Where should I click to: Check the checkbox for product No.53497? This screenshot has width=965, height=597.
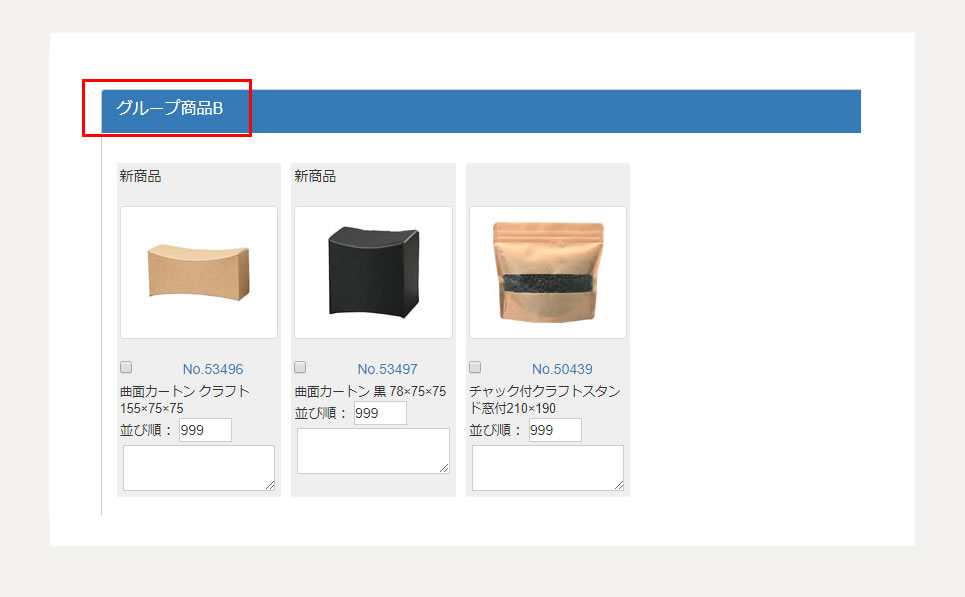click(300, 367)
